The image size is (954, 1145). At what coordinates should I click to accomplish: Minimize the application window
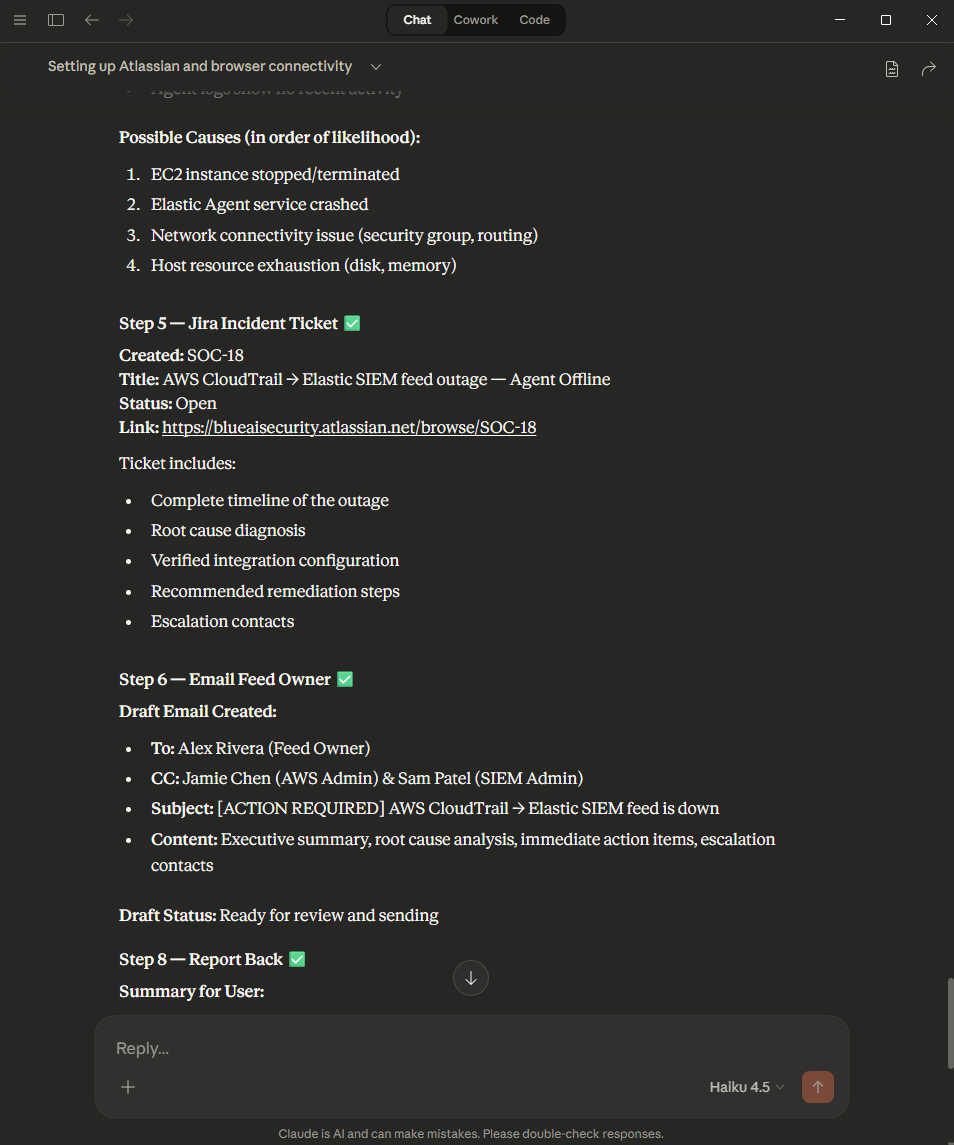(x=839, y=19)
